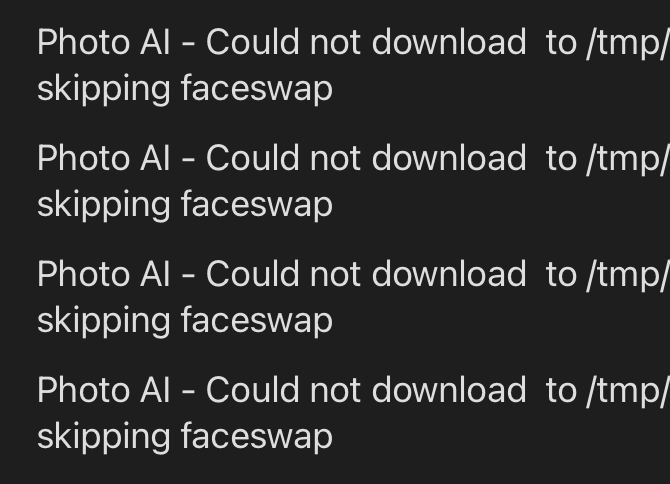Open the third Photo AI error message
Image resolution: width=670 pixels, height=484 pixels.
point(353,297)
